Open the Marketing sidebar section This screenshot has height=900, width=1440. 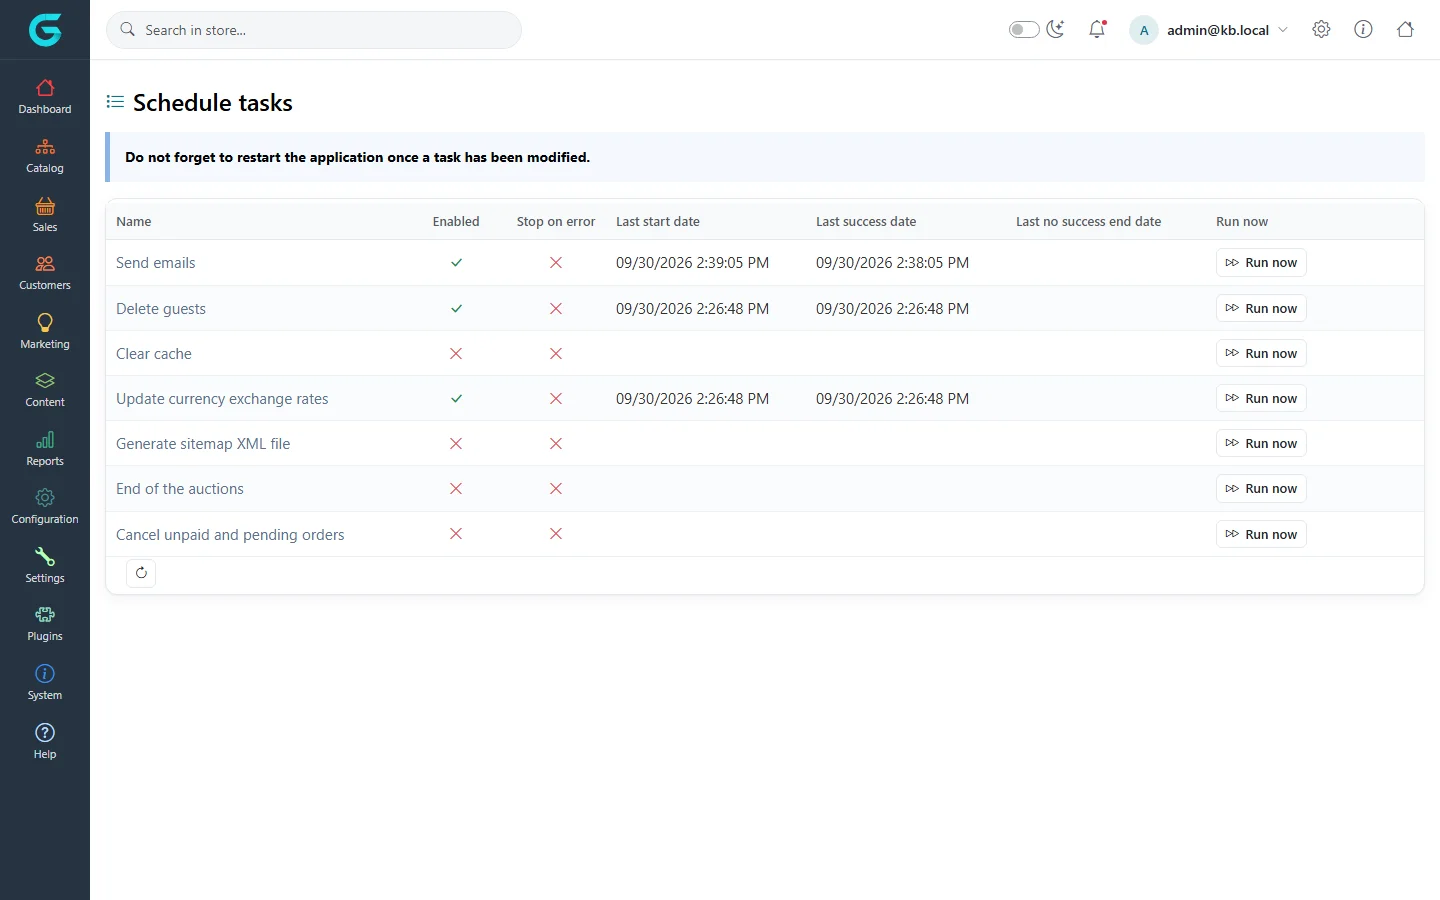[x=45, y=332]
